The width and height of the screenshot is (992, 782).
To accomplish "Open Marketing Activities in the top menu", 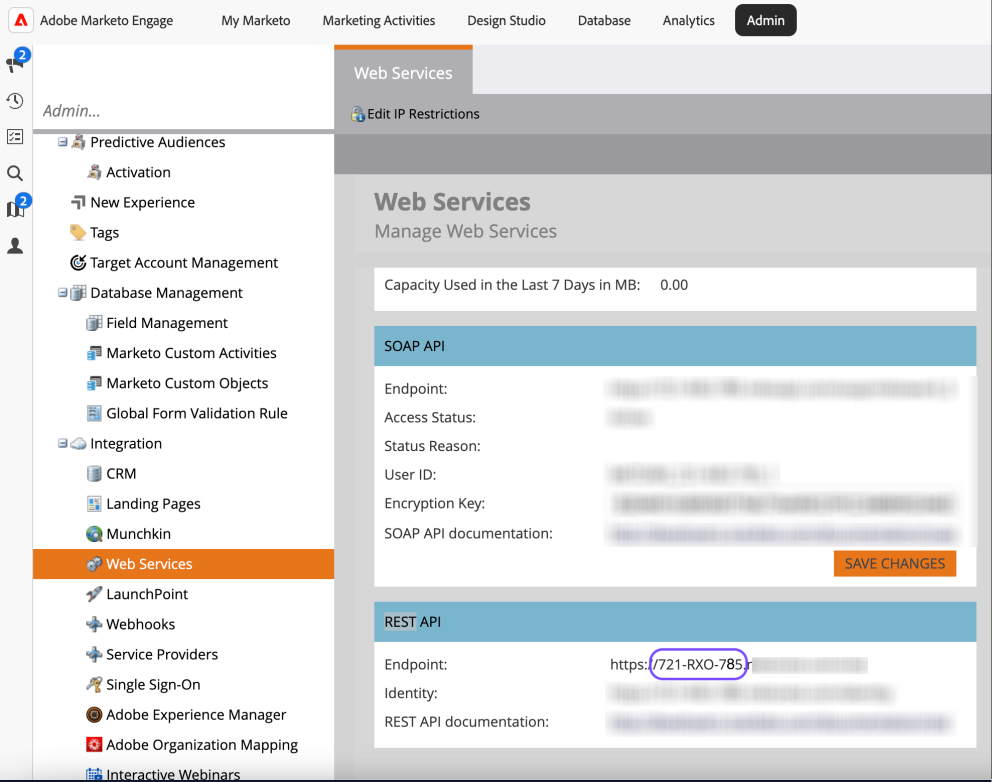I will click(379, 20).
